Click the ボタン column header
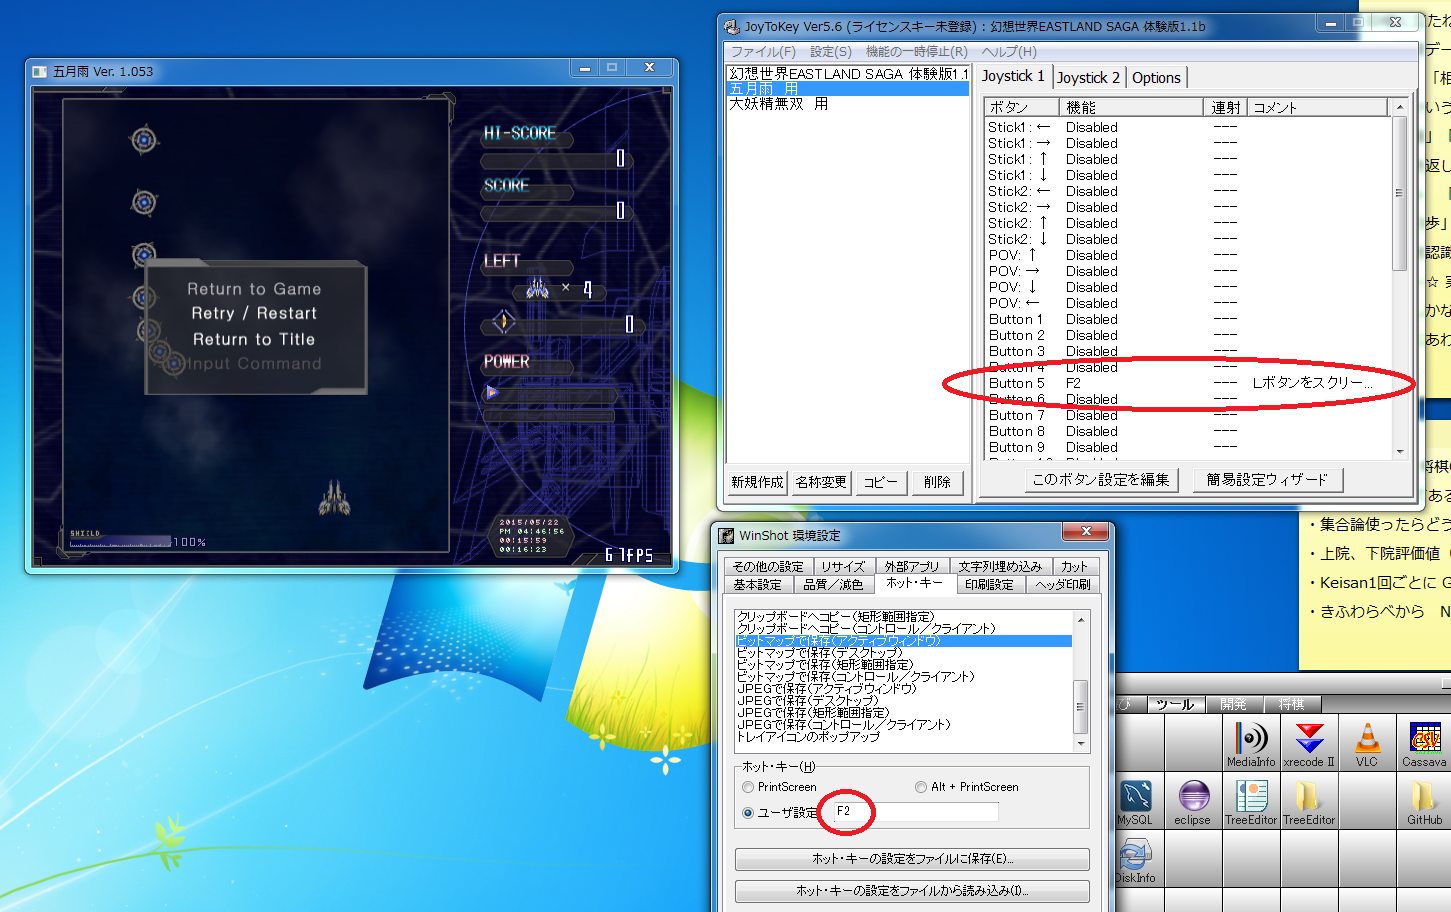The width and height of the screenshot is (1451, 912). pos(1020,107)
